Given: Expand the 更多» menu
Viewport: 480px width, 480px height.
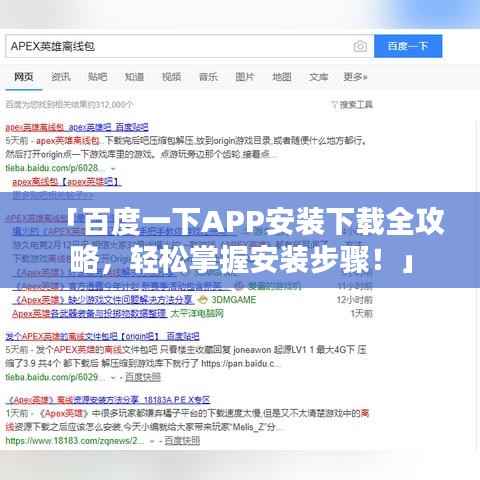Looking at the screenshot, I should pyautogui.click(x=355, y=77).
